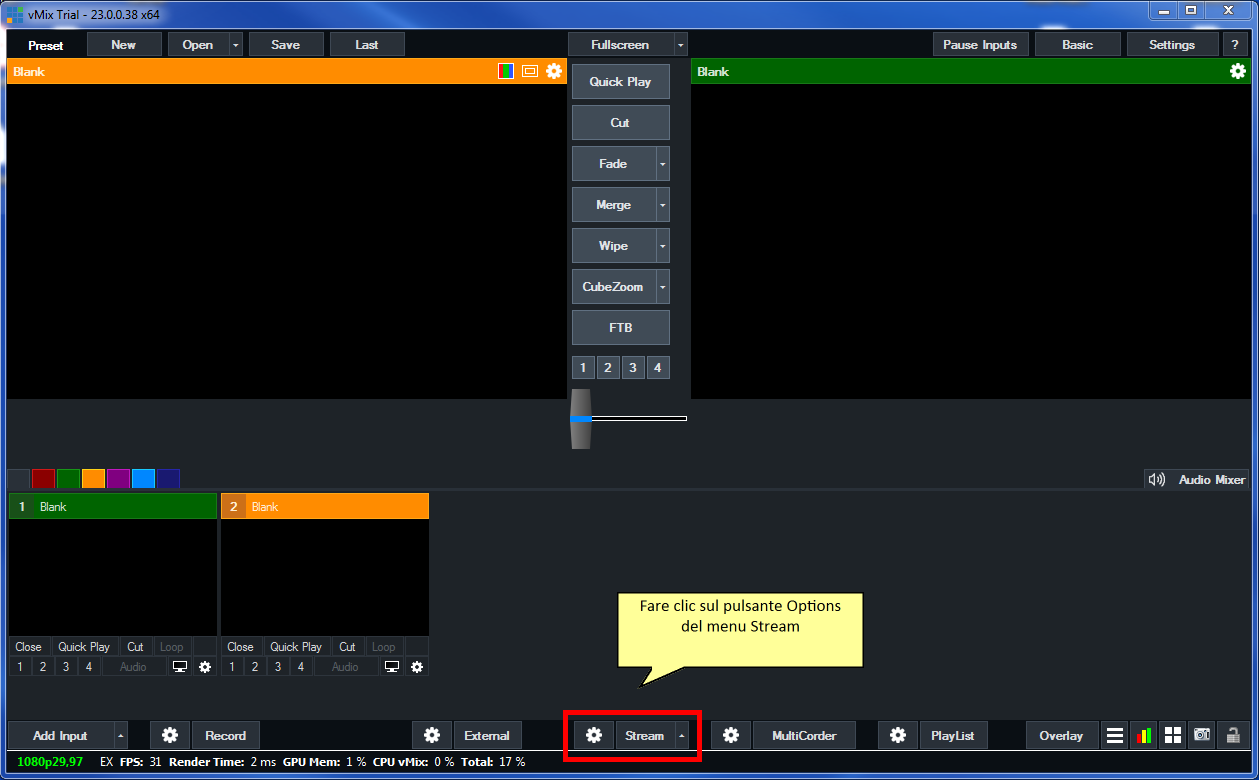Click Pause Inputs in top bar
The height and width of the screenshot is (780, 1260).
tap(980, 44)
